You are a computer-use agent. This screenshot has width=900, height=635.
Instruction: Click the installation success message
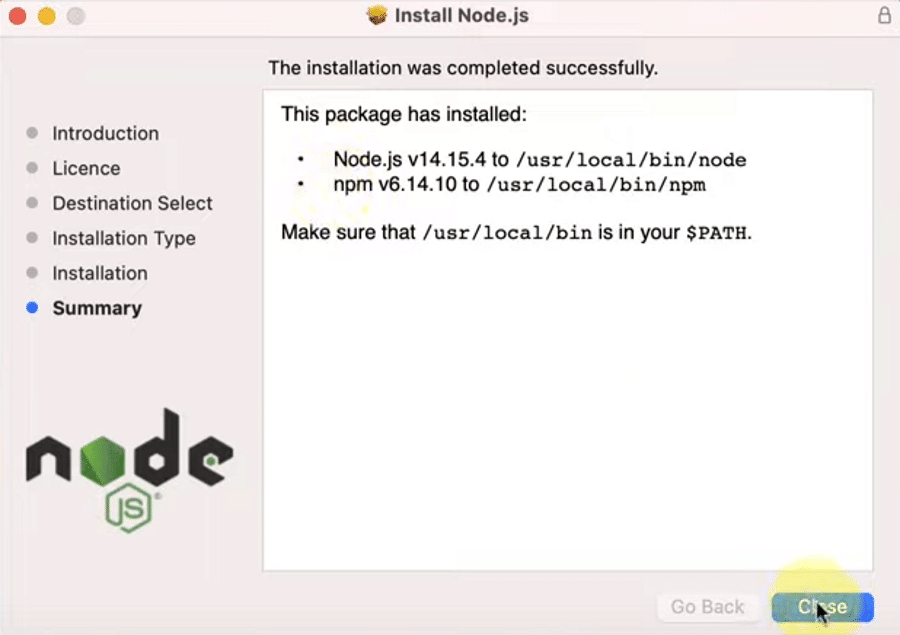tap(463, 67)
